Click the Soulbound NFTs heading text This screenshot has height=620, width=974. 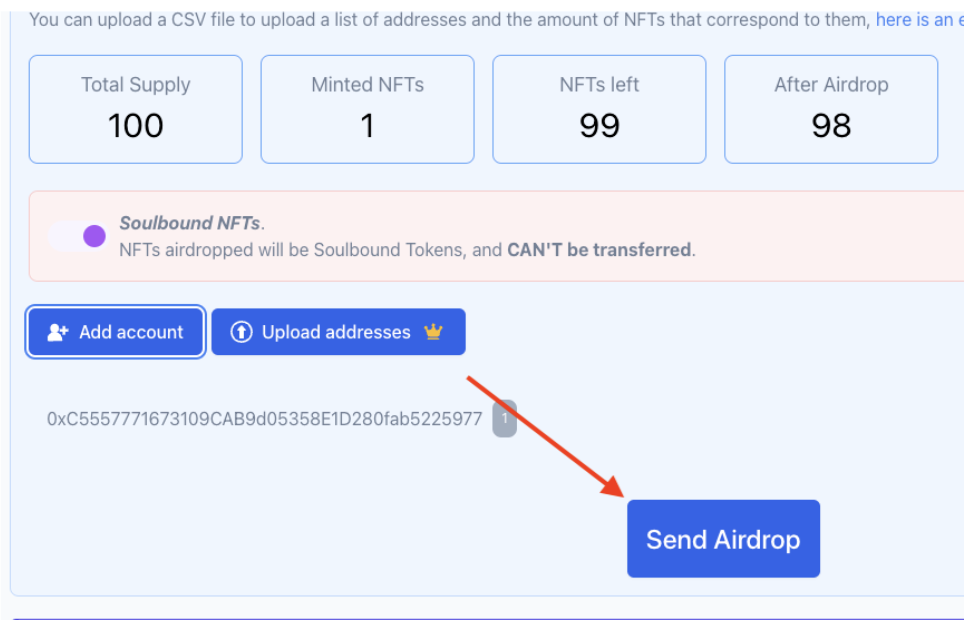[192, 223]
